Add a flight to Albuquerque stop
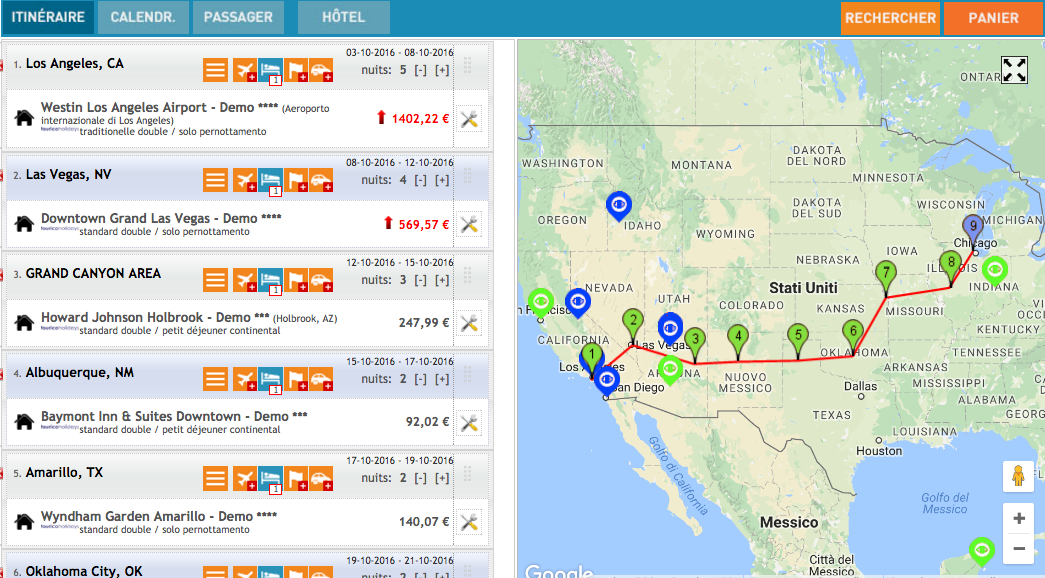 (245, 379)
